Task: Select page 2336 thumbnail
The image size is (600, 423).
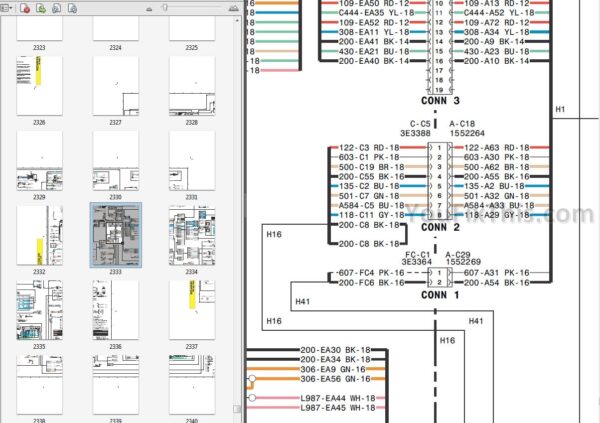Action: pyautogui.click(x=115, y=309)
